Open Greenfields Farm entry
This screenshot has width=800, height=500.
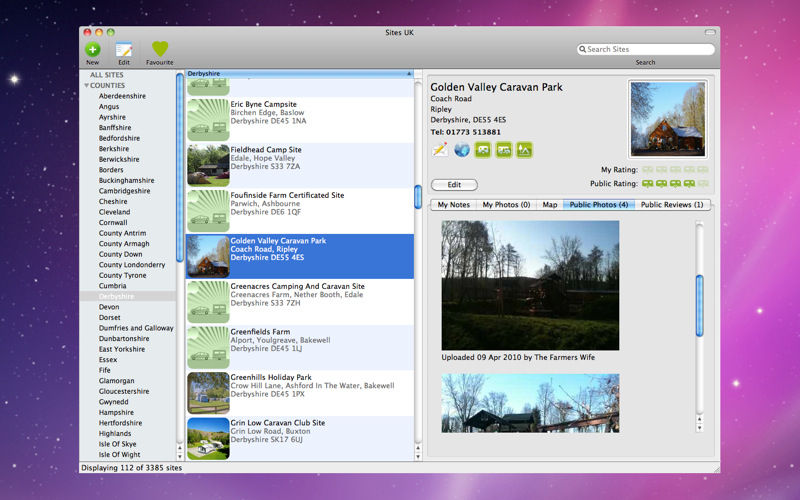click(x=300, y=347)
